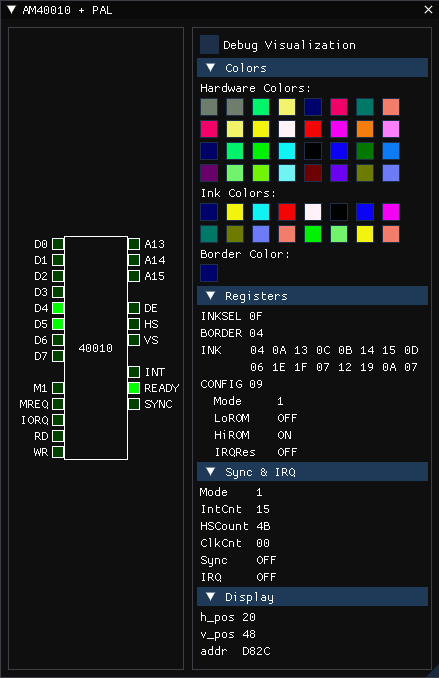Click the orange hardware color swatch
This screenshot has height=678, width=439.
(x=365, y=129)
